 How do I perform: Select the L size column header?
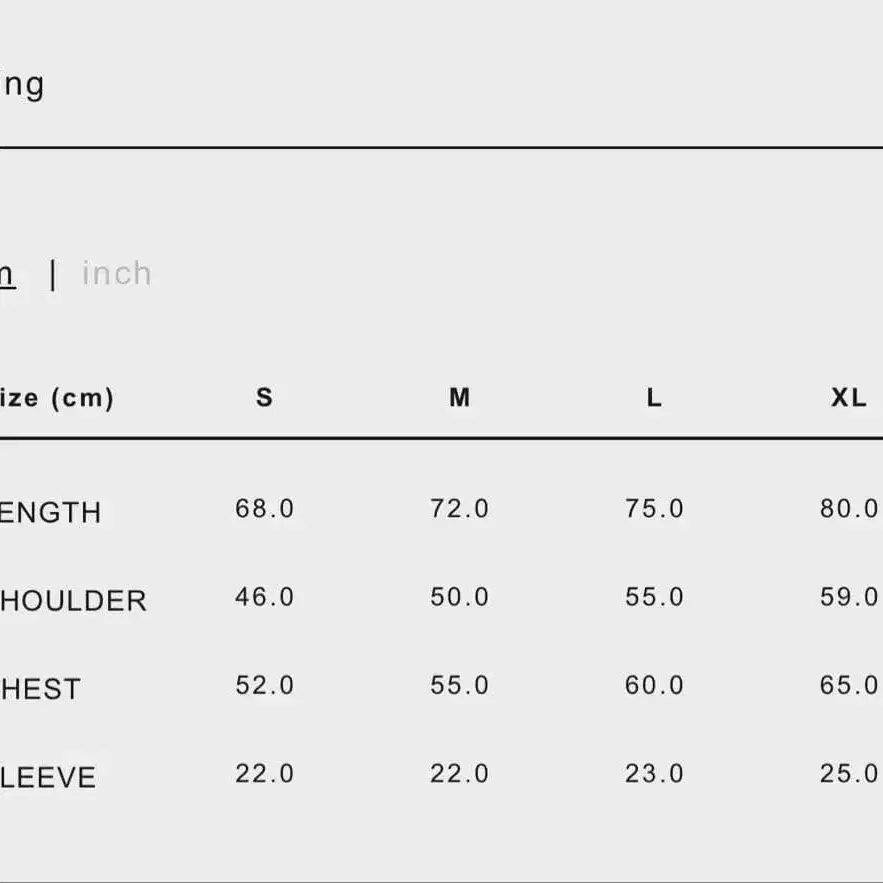click(x=654, y=398)
